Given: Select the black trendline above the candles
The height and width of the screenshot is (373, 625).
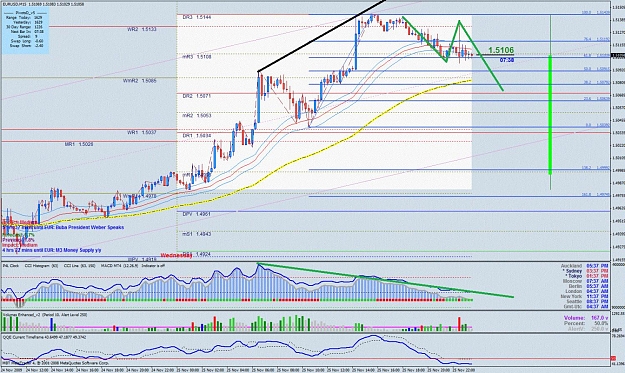Looking at the screenshot, I should [322, 36].
